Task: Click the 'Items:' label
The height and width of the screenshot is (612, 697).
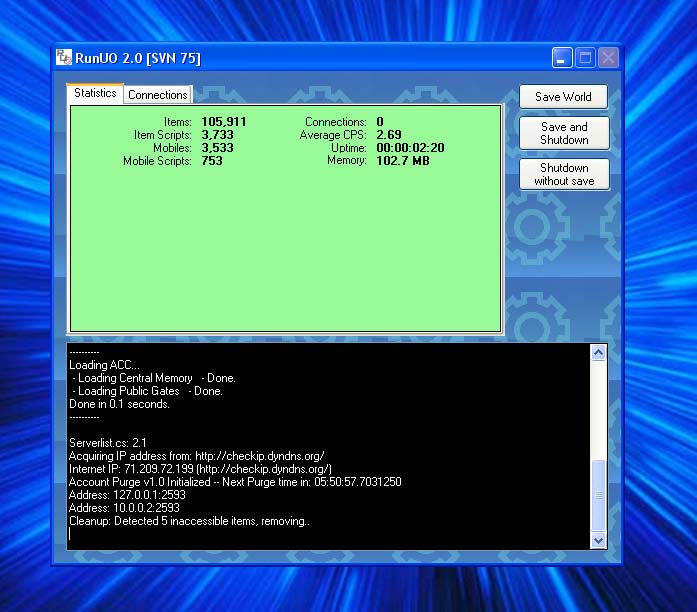Action: tap(178, 122)
